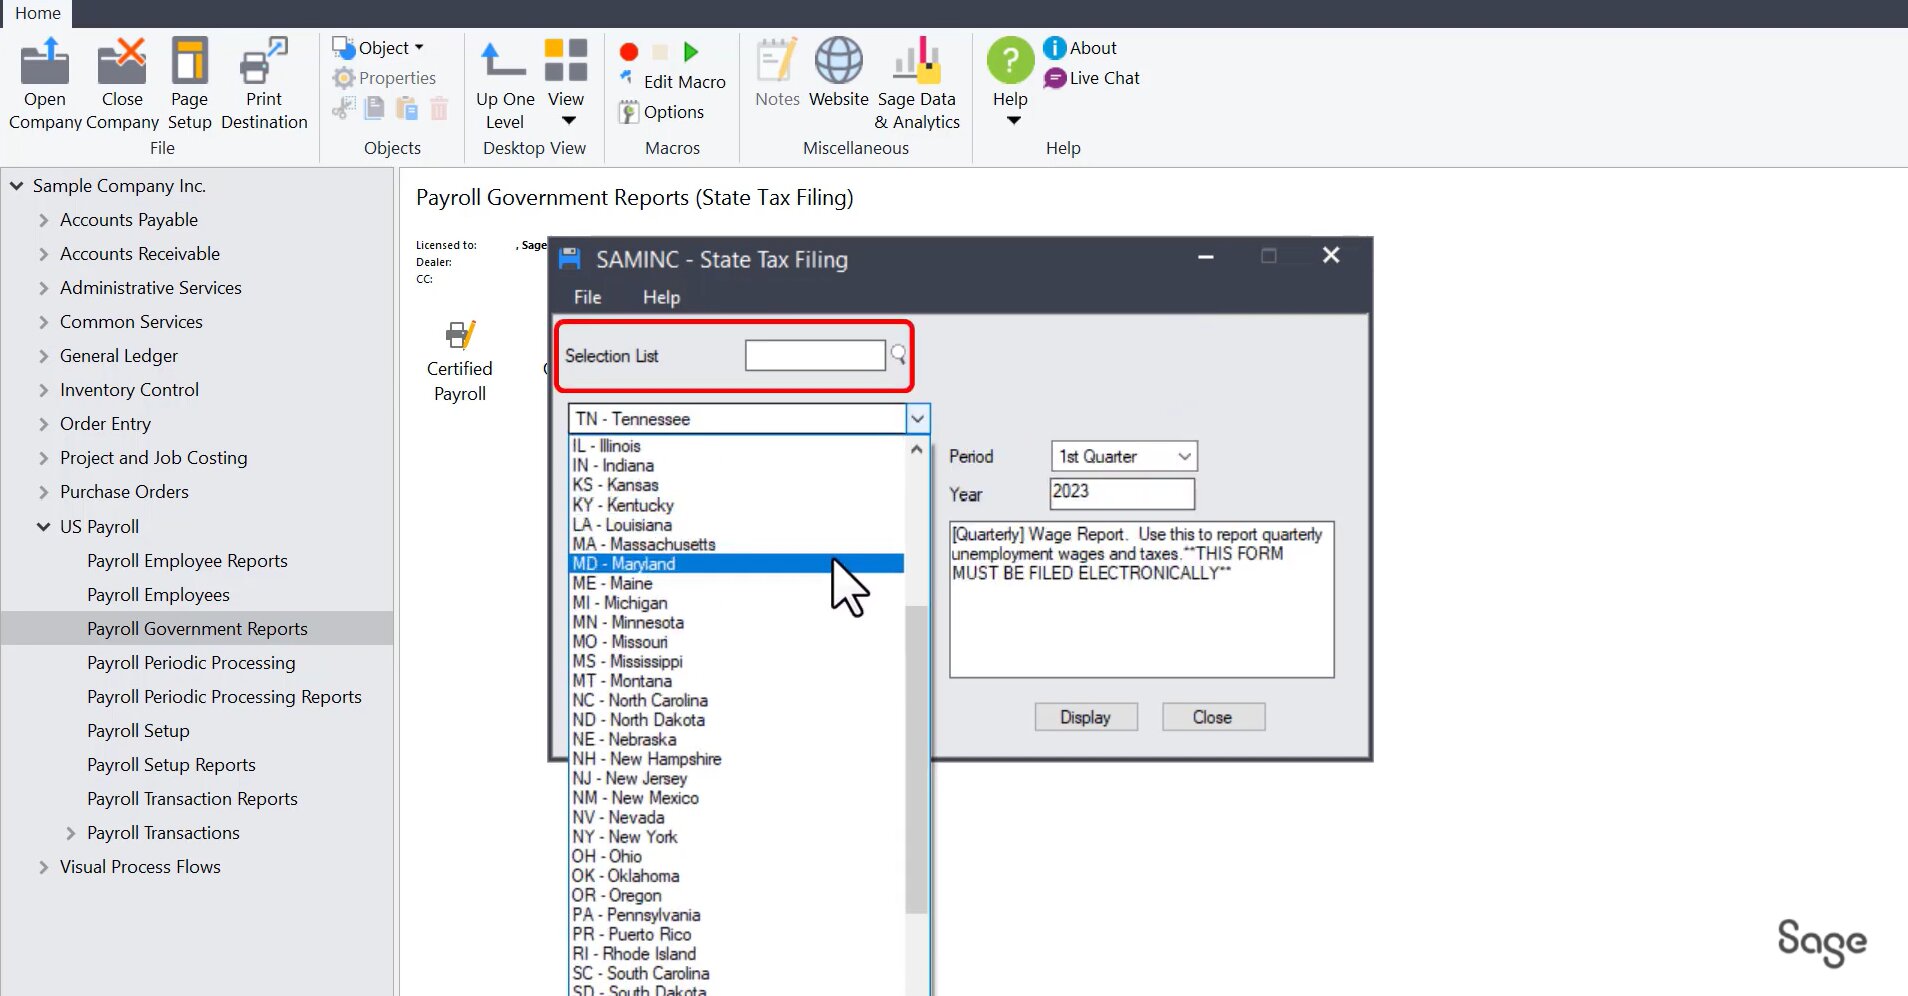Open the File menu in State Tax Filing
Image resolution: width=1908 pixels, height=996 pixels.
coord(586,296)
